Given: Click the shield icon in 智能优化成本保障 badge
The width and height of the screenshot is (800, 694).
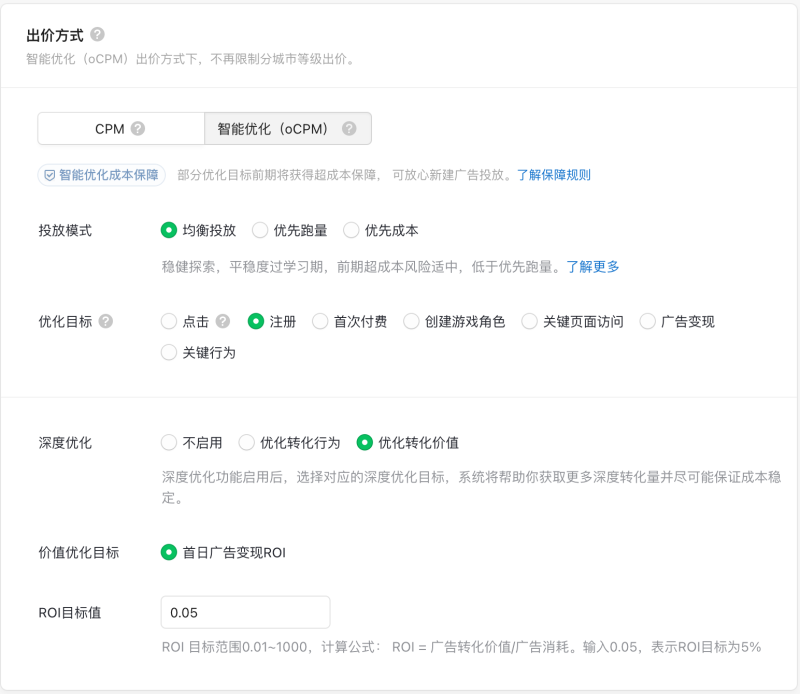Looking at the screenshot, I should (49, 173).
